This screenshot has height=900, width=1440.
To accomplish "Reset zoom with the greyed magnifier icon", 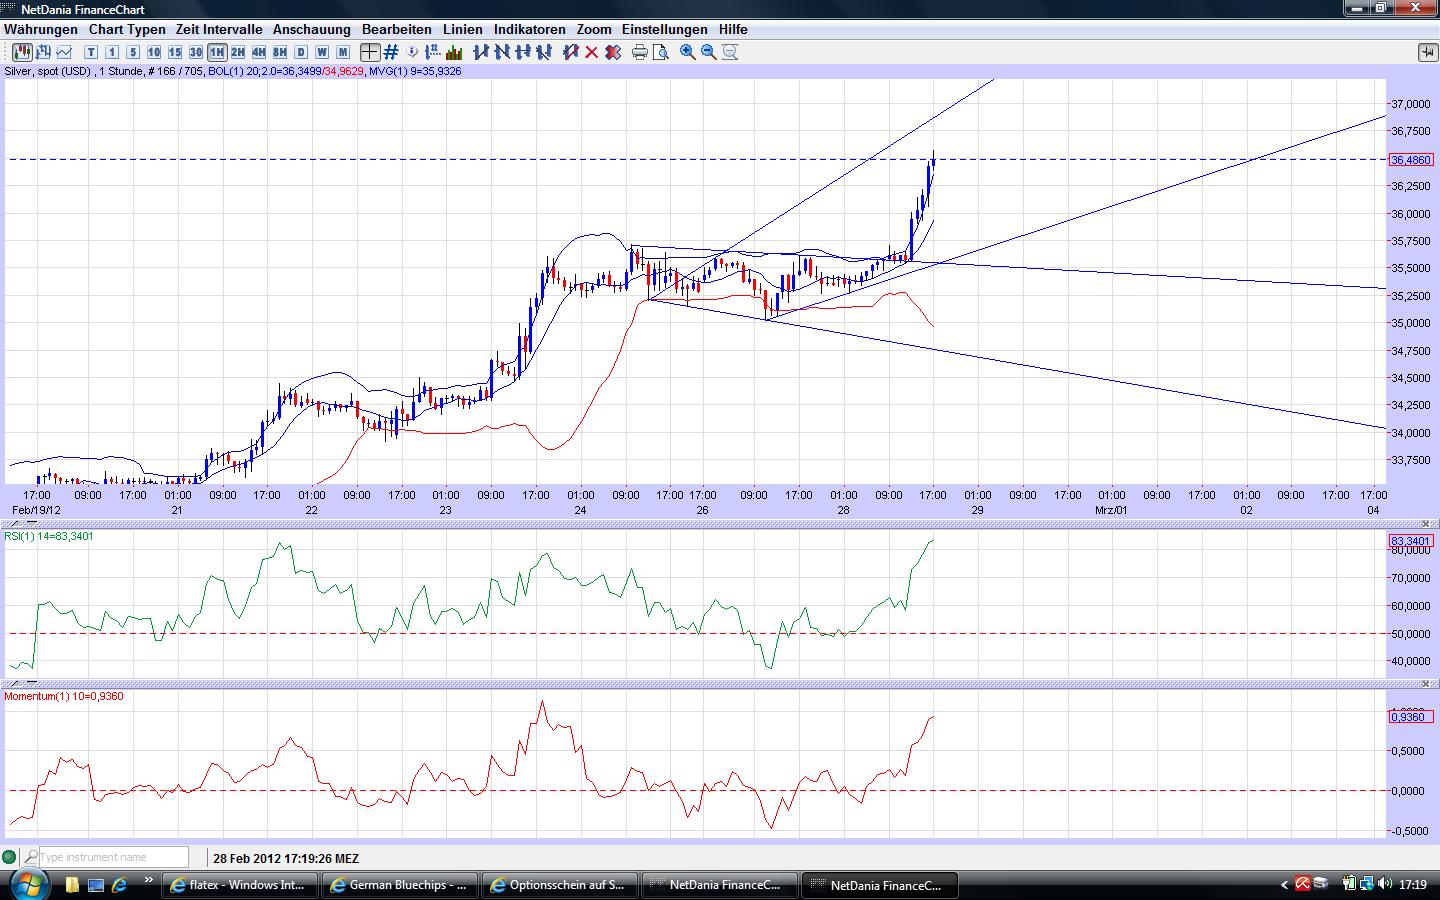I will point(730,52).
